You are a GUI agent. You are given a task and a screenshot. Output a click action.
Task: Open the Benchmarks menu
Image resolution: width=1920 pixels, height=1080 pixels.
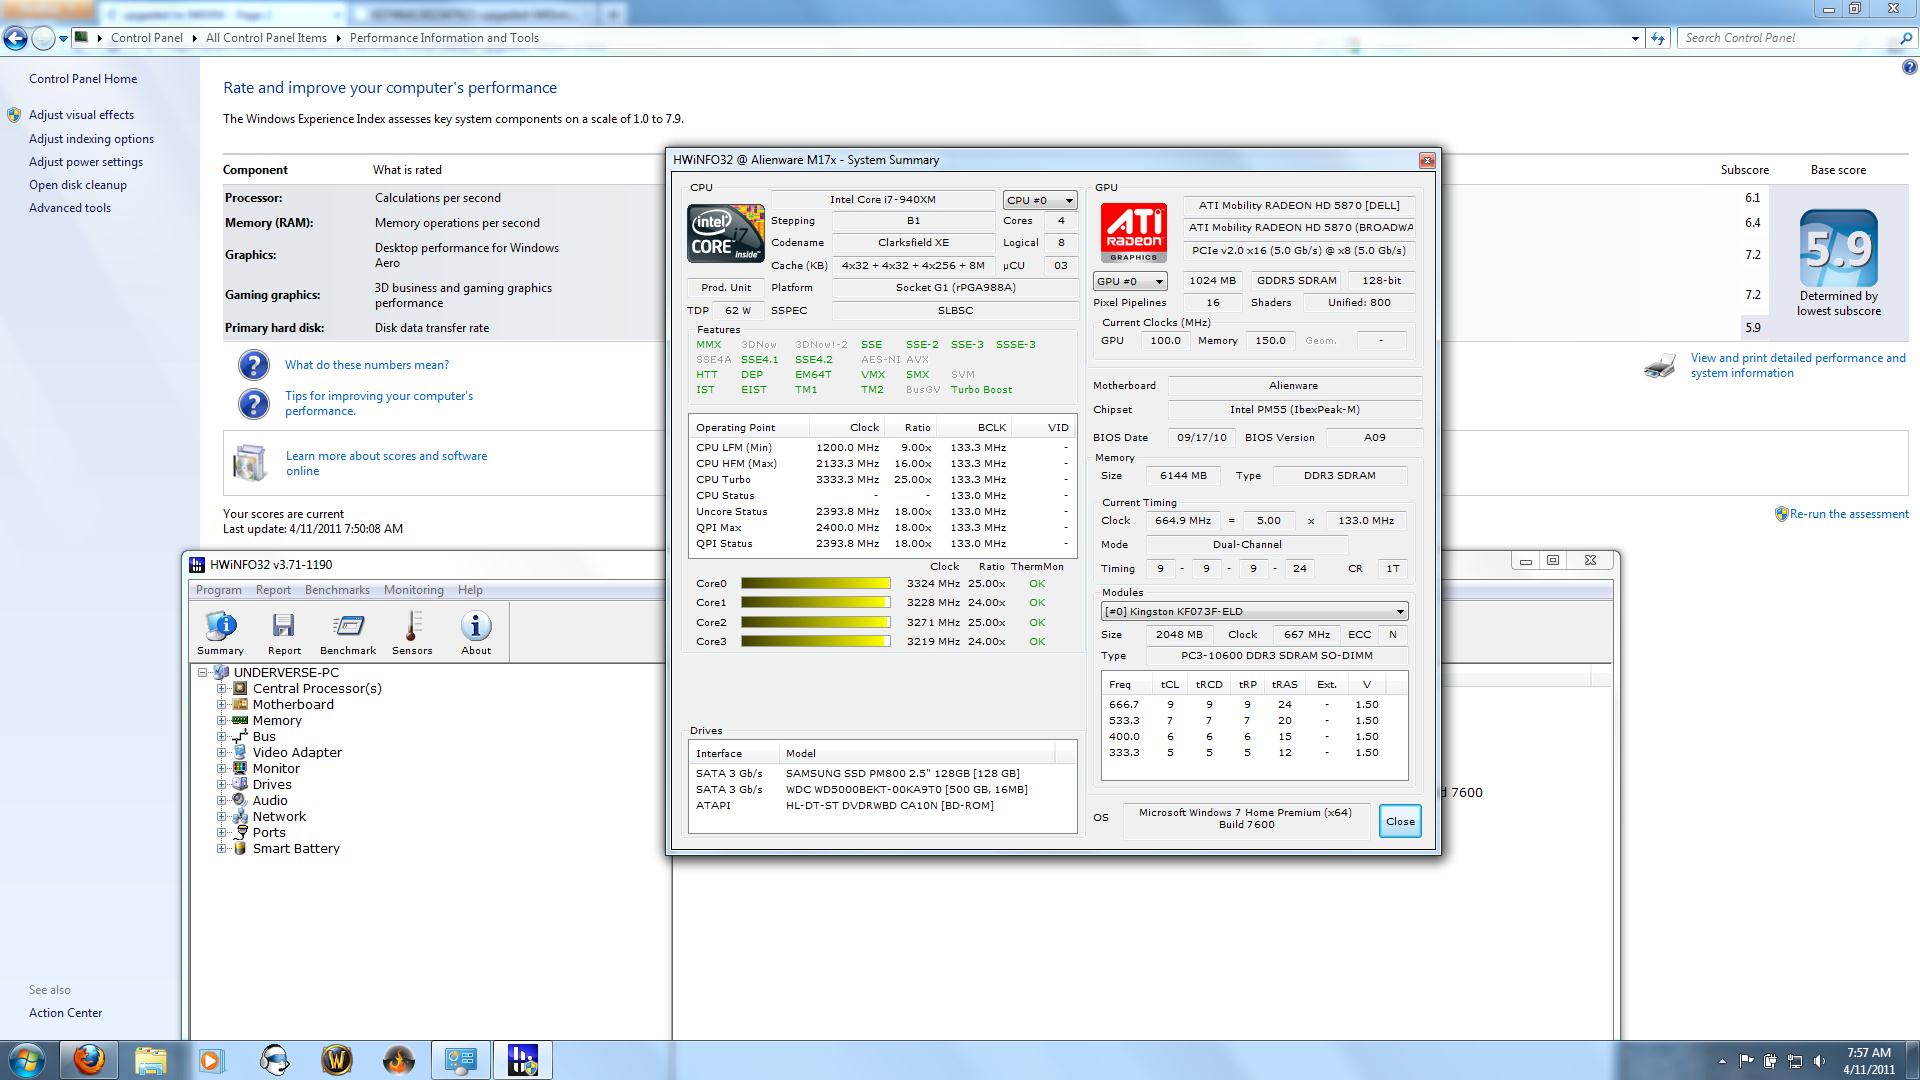pos(337,590)
